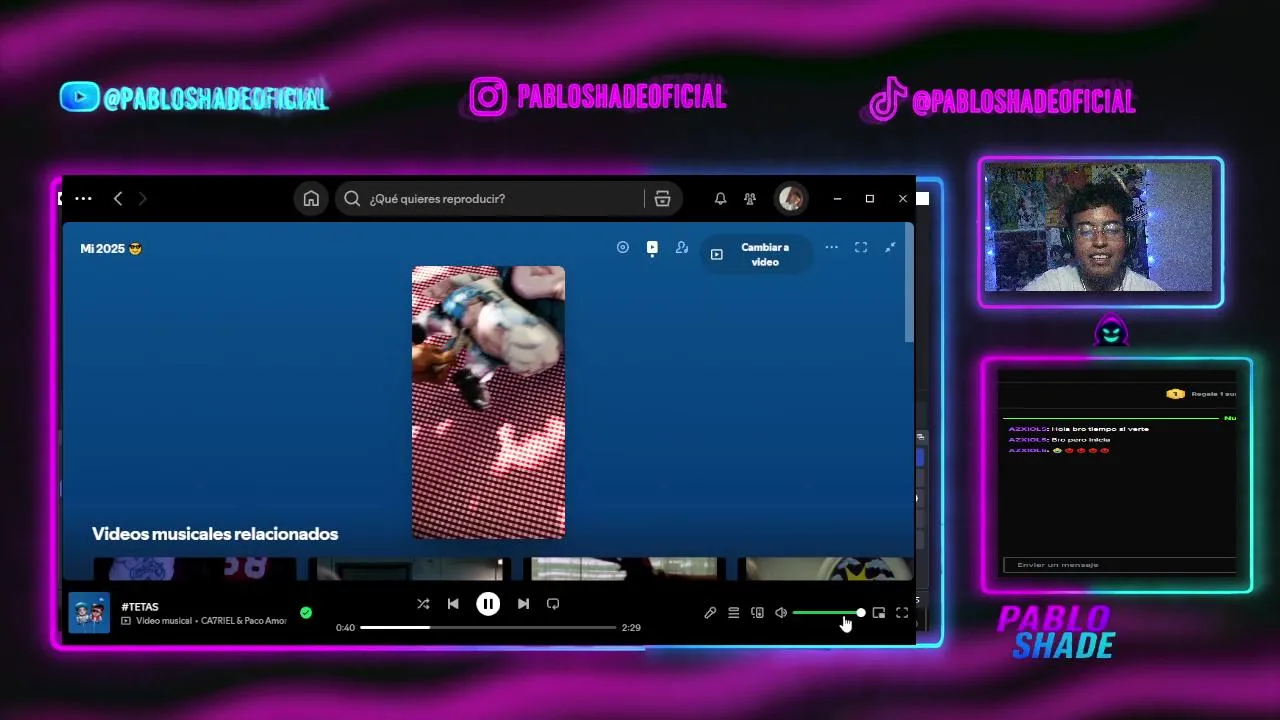
Task: Click the total duration 2:29
Action: [x=631, y=628]
